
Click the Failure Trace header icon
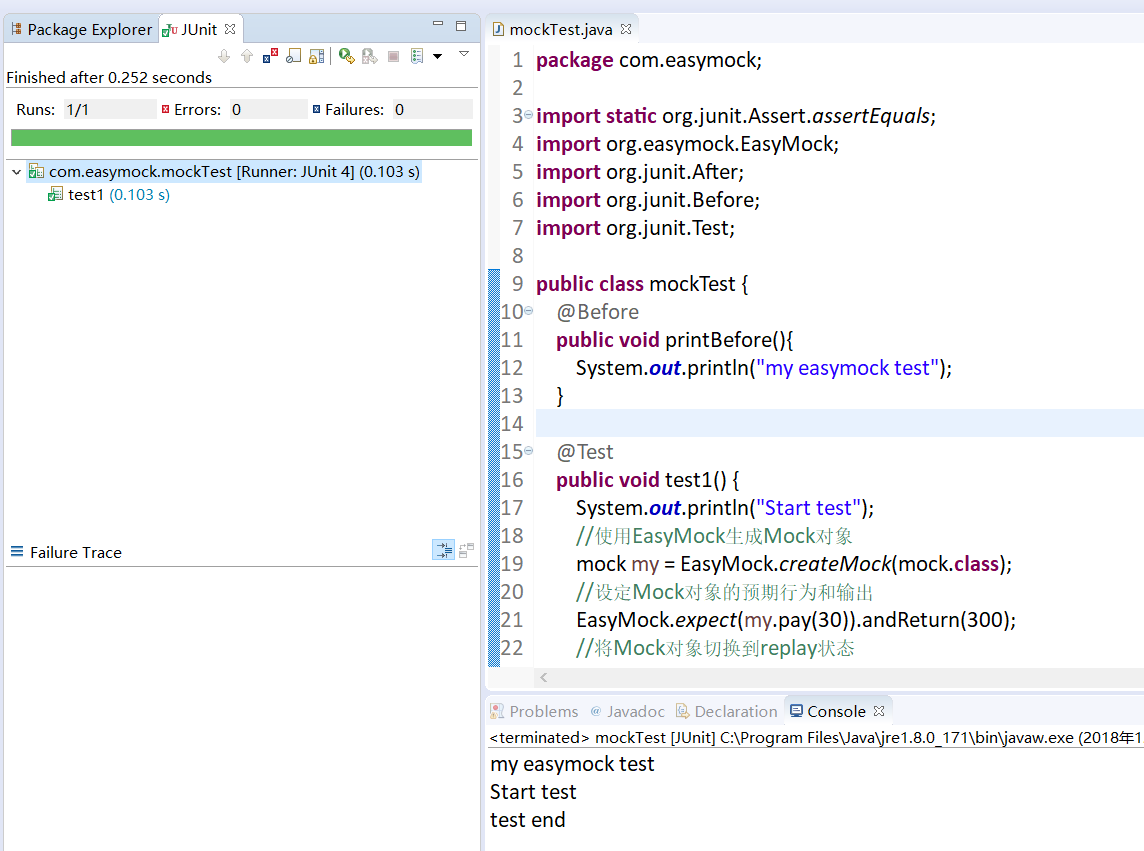pos(17,551)
